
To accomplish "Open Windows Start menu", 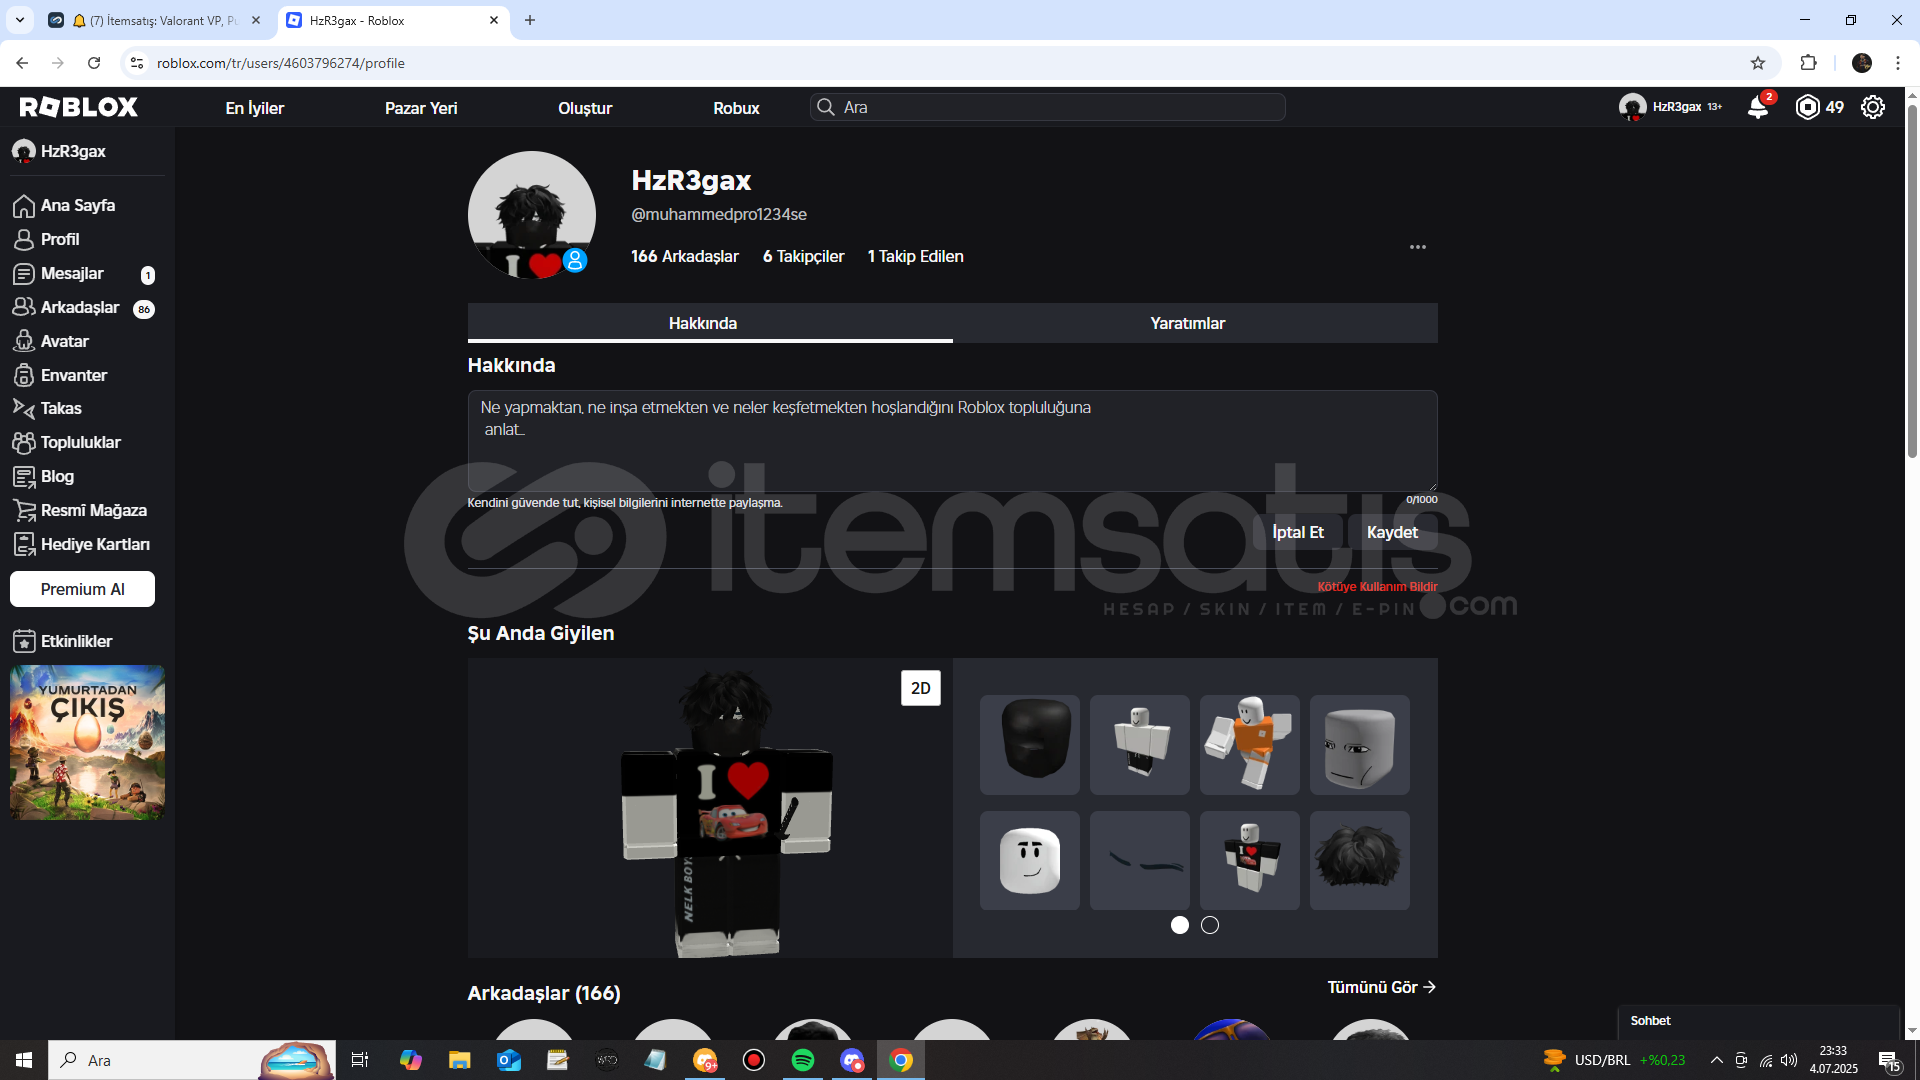I will 24,1060.
